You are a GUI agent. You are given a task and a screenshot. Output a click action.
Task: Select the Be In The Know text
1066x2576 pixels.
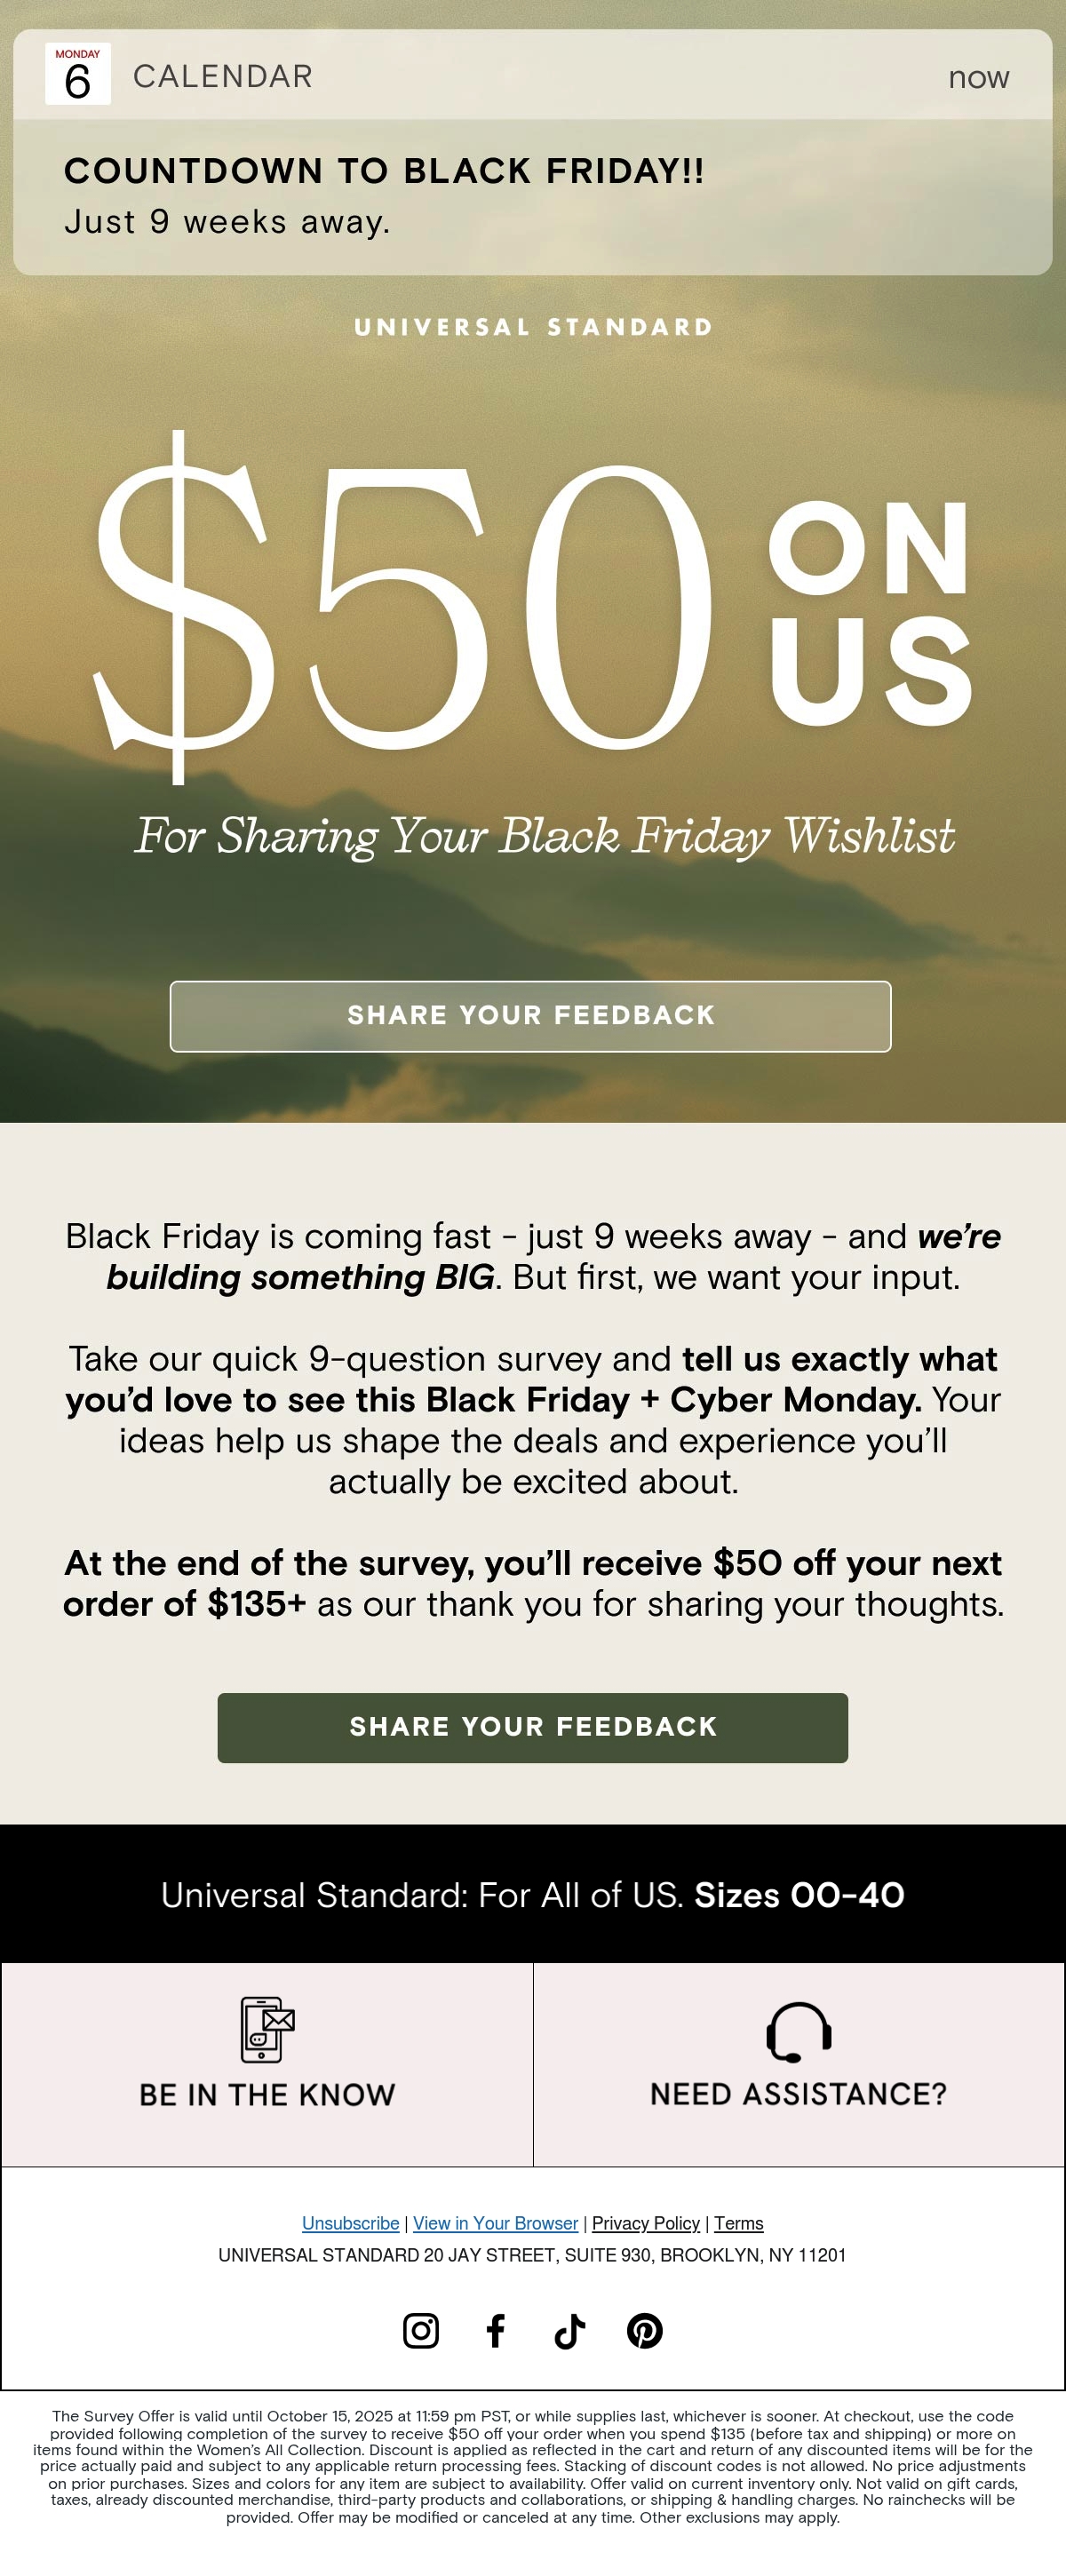pos(267,2095)
